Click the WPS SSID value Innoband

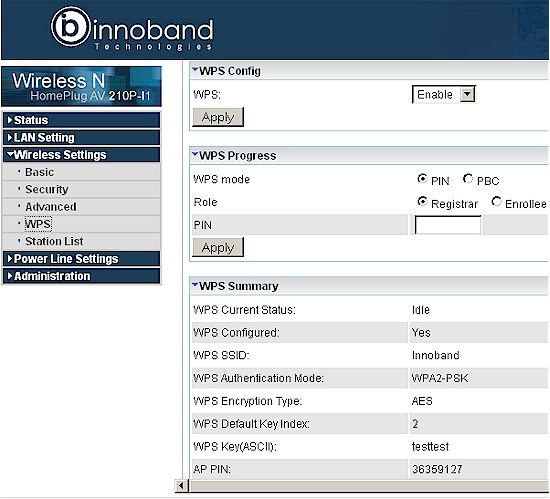(435, 355)
